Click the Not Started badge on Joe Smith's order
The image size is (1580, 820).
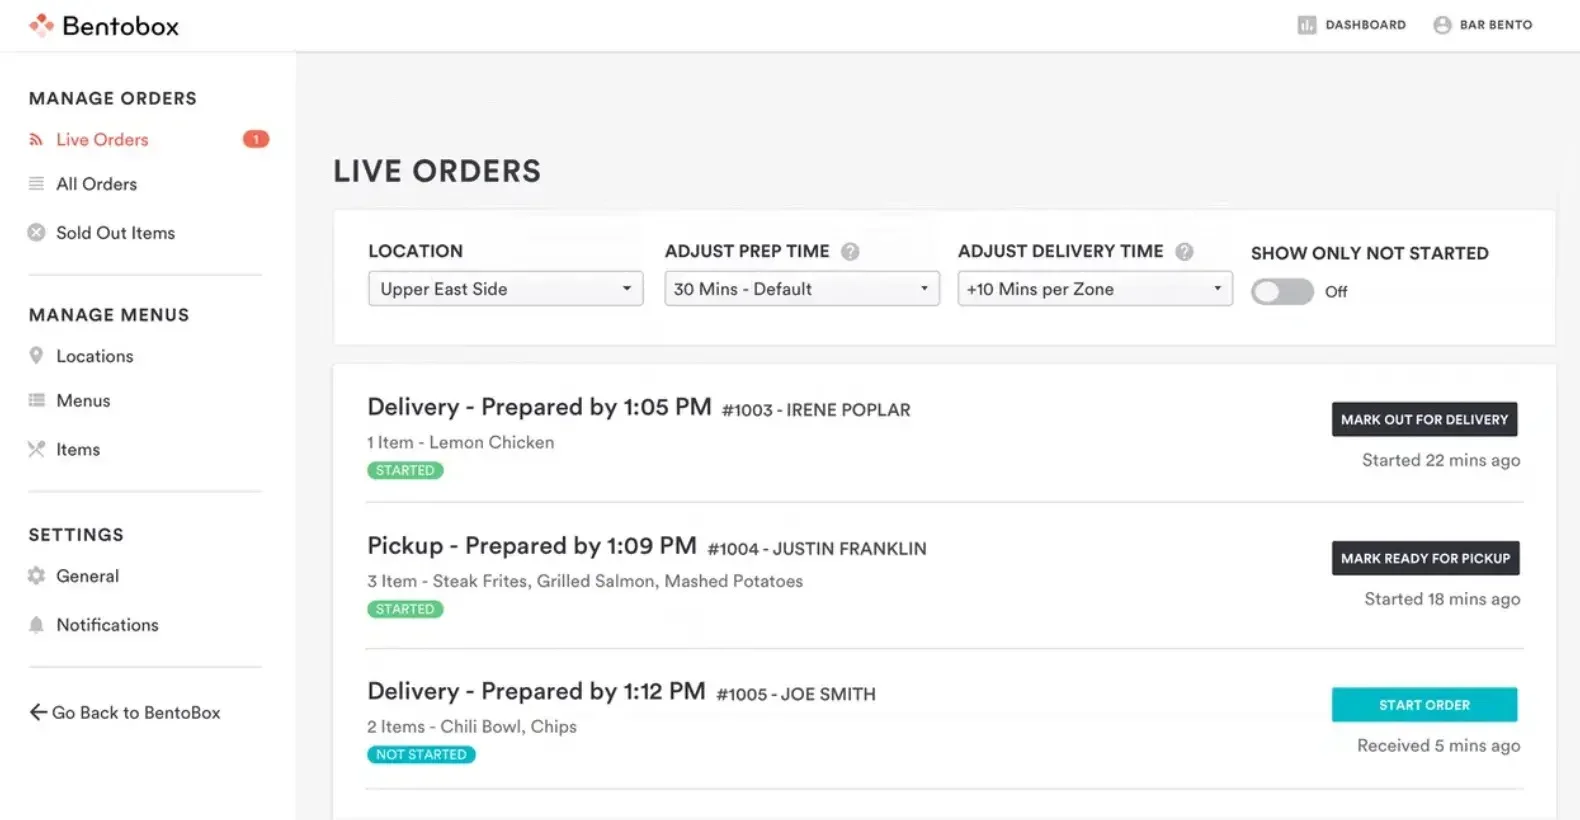click(421, 755)
